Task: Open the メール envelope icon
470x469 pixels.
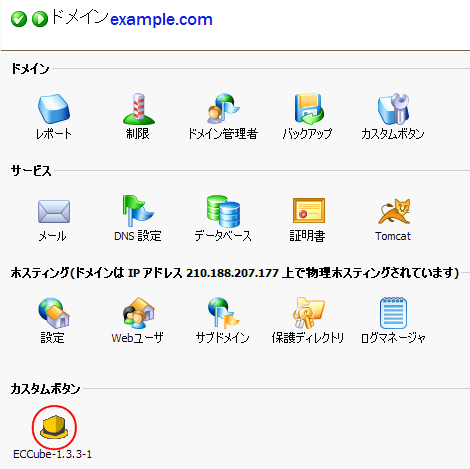Action: click(54, 211)
